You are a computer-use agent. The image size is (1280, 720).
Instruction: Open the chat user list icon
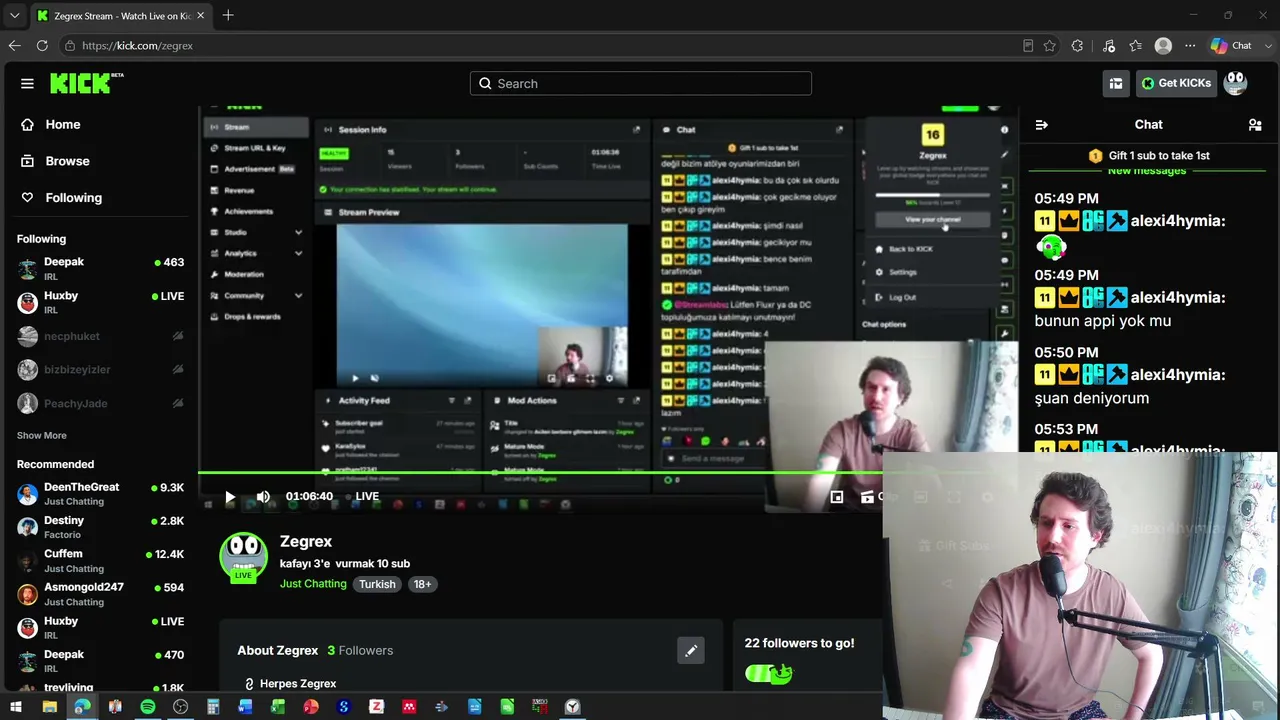pyautogui.click(x=1255, y=125)
